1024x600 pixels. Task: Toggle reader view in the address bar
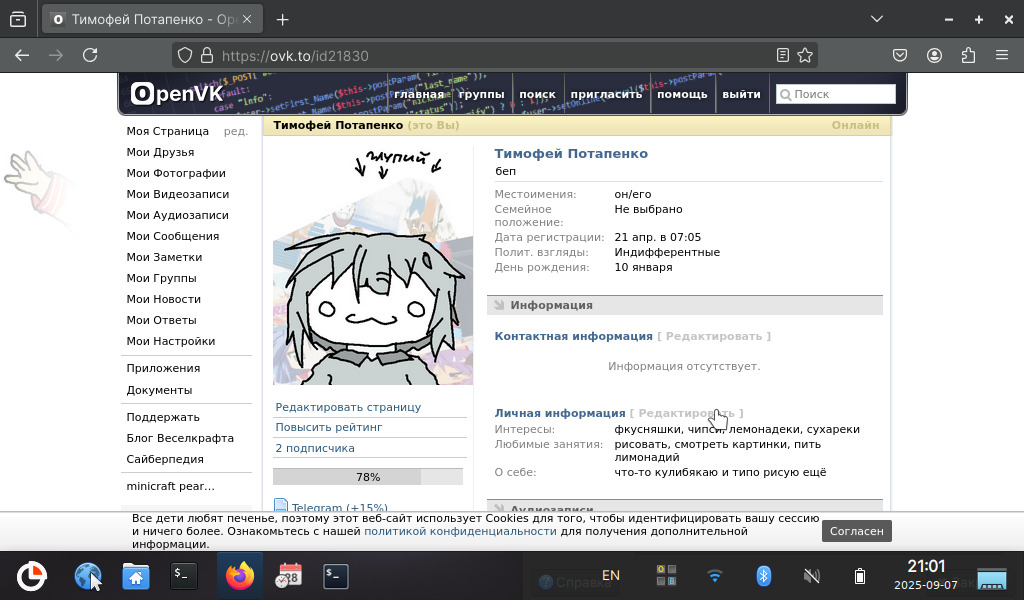783,56
